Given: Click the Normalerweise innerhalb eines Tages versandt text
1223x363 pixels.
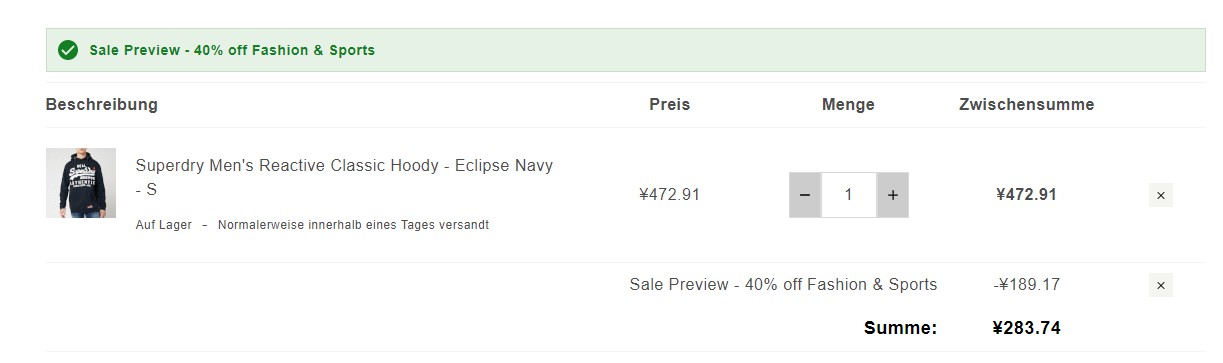Looking at the screenshot, I should click(353, 225).
